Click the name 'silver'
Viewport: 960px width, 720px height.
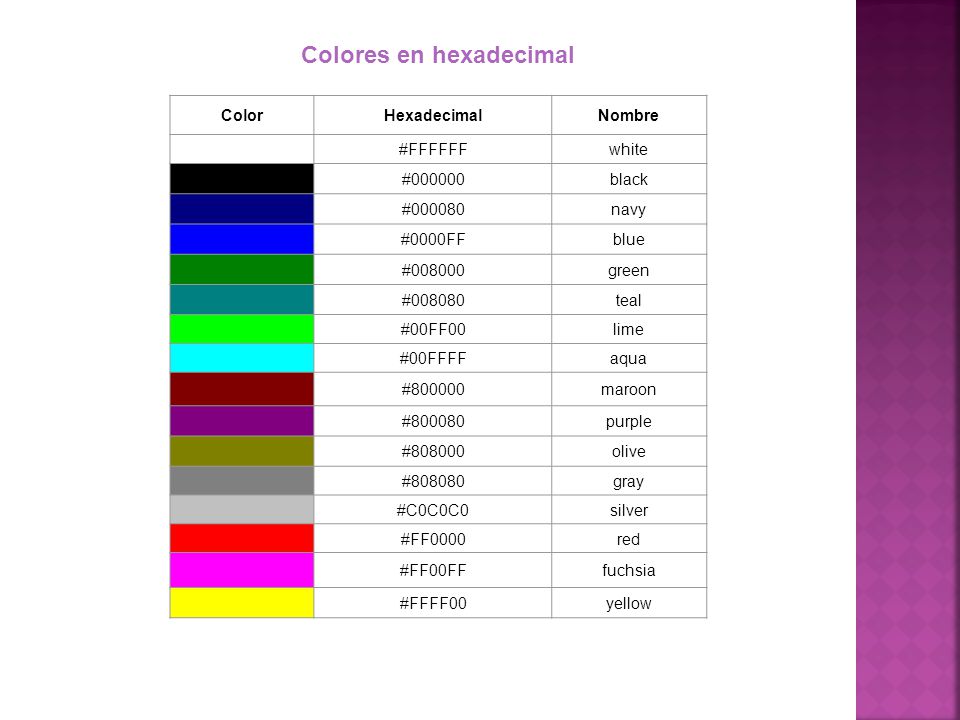tap(628, 510)
